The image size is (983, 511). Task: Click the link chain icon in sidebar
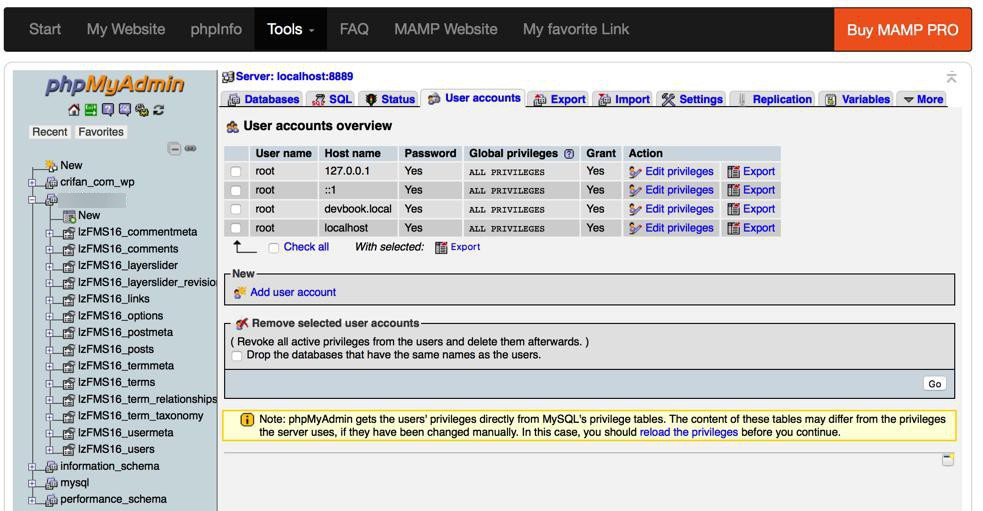[191, 149]
